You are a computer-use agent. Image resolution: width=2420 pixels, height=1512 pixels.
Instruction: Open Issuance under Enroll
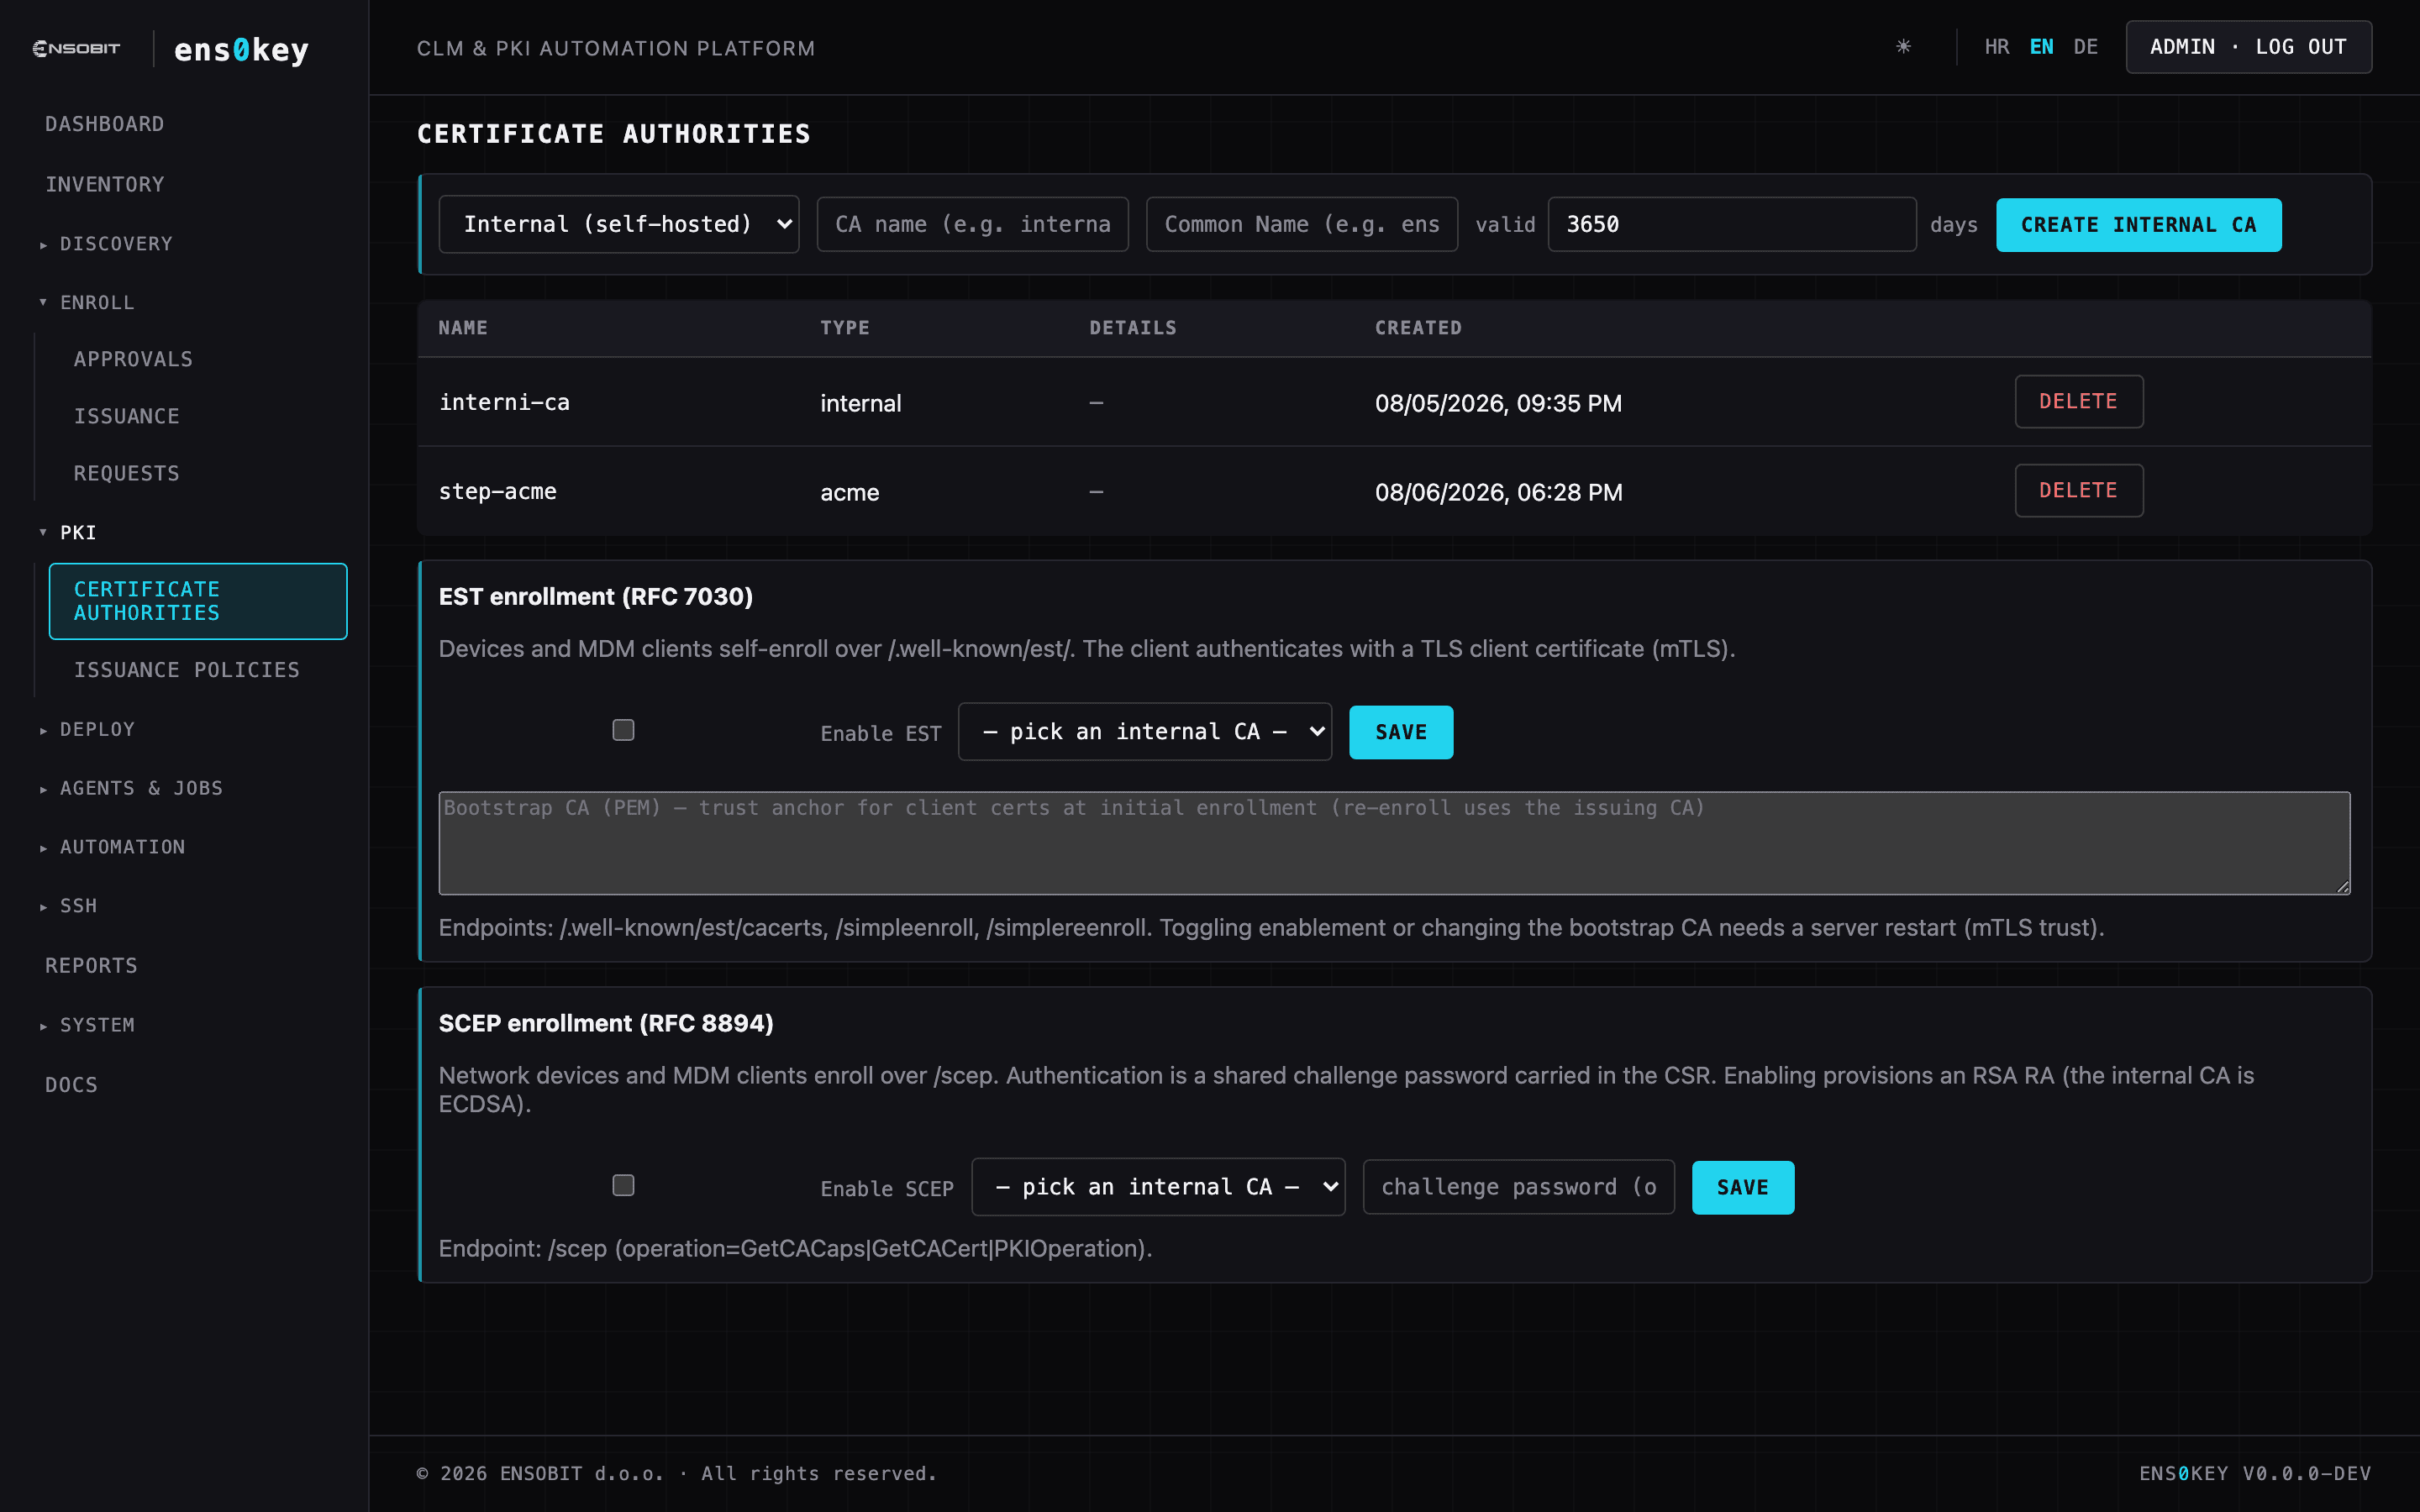pos(127,416)
